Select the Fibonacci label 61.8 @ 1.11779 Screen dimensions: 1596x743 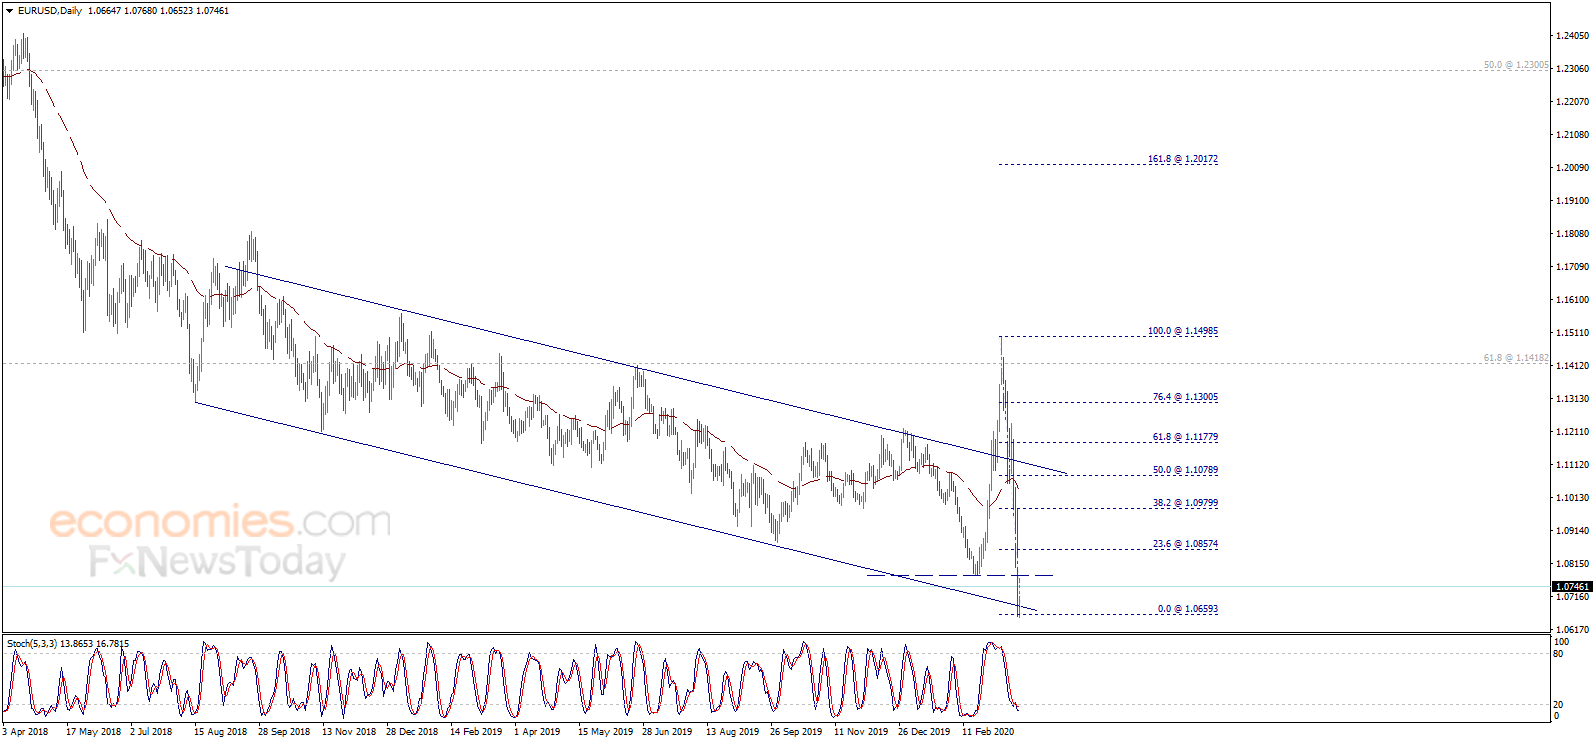coord(1185,437)
